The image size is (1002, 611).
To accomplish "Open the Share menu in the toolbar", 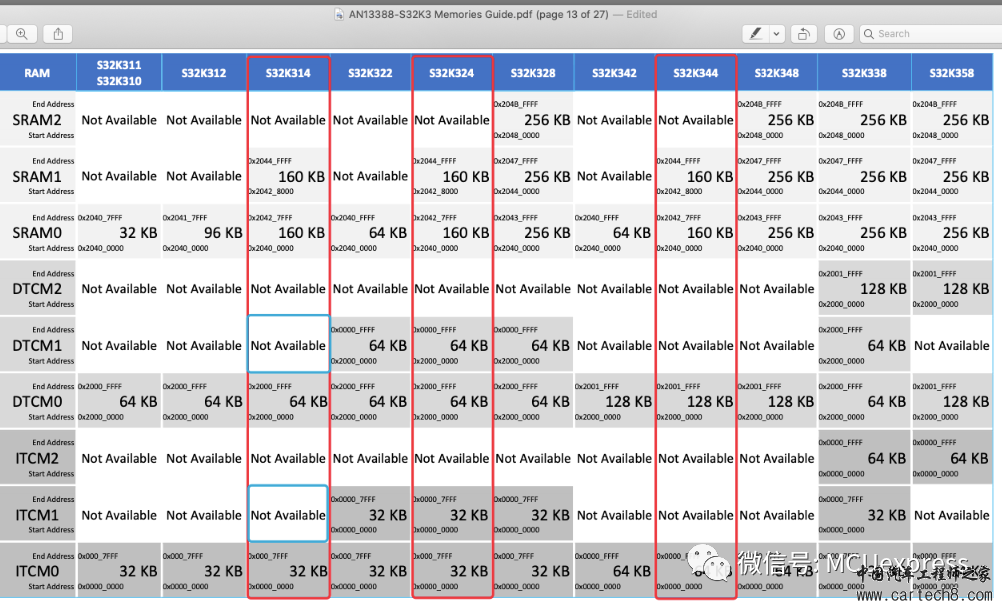I will point(58,34).
